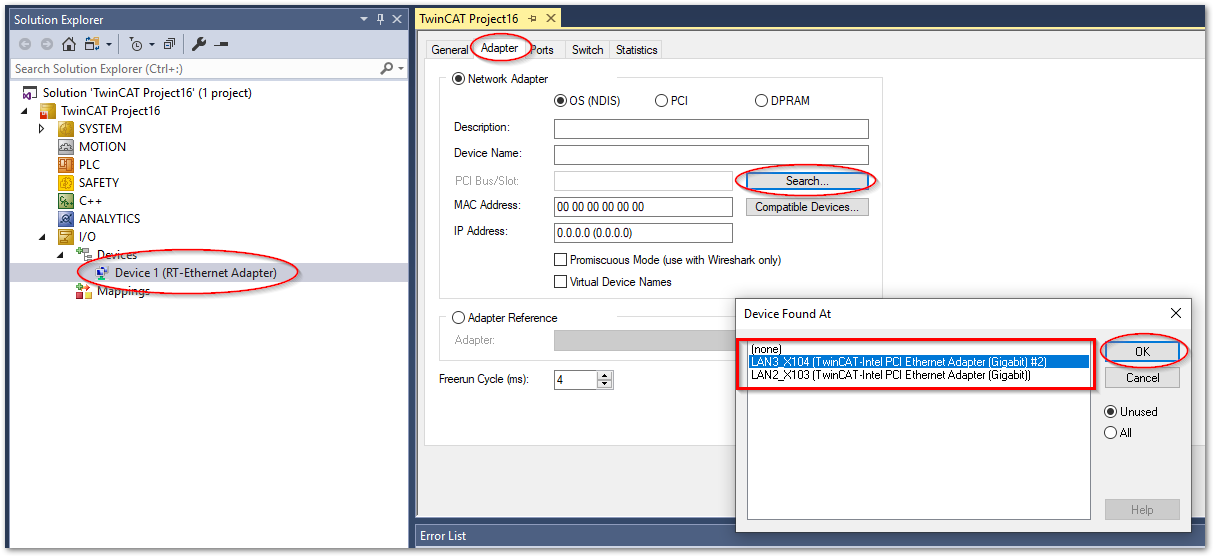Switch to the Adapter tab
The image size is (1214, 557).
(x=500, y=48)
